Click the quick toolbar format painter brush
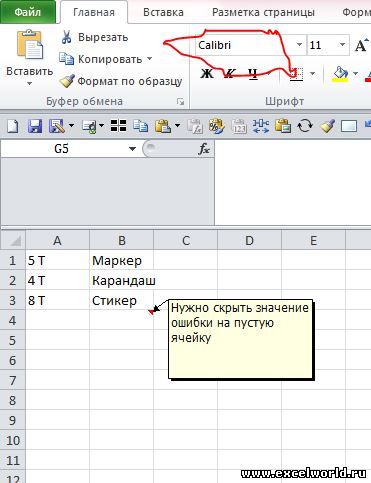Viewport: 371px width, 483px height. click(x=327, y=126)
